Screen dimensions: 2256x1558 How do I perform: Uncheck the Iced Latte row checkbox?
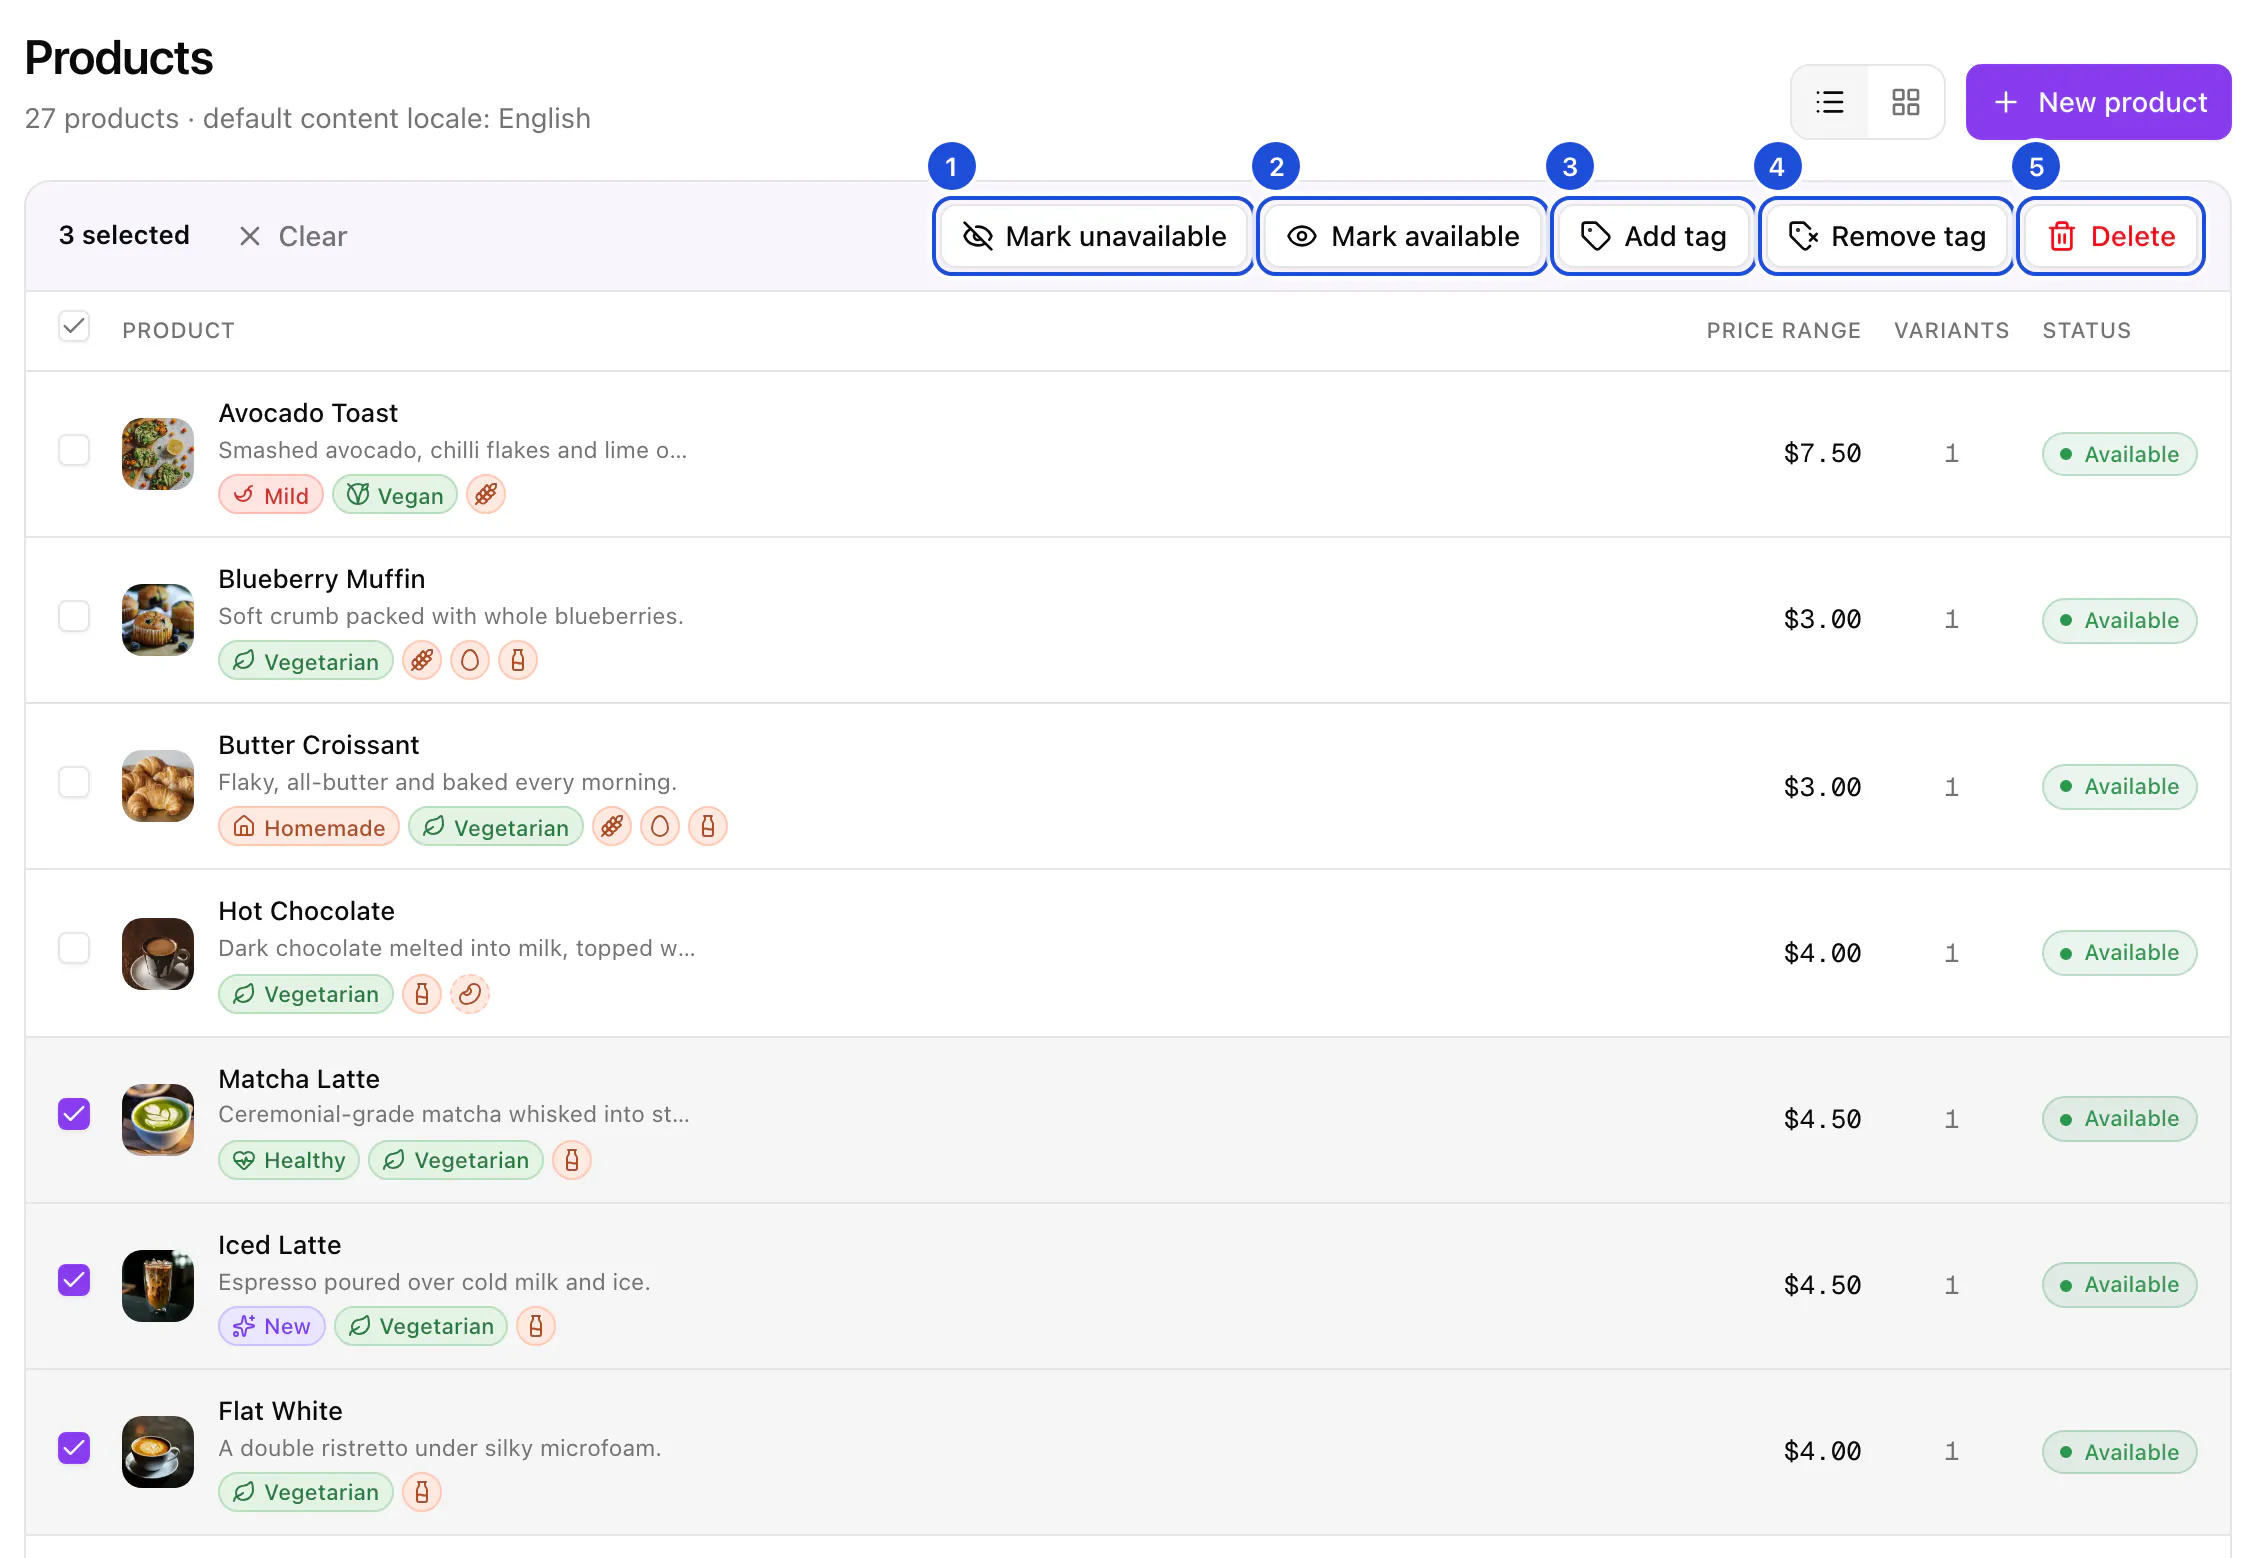click(x=74, y=1280)
